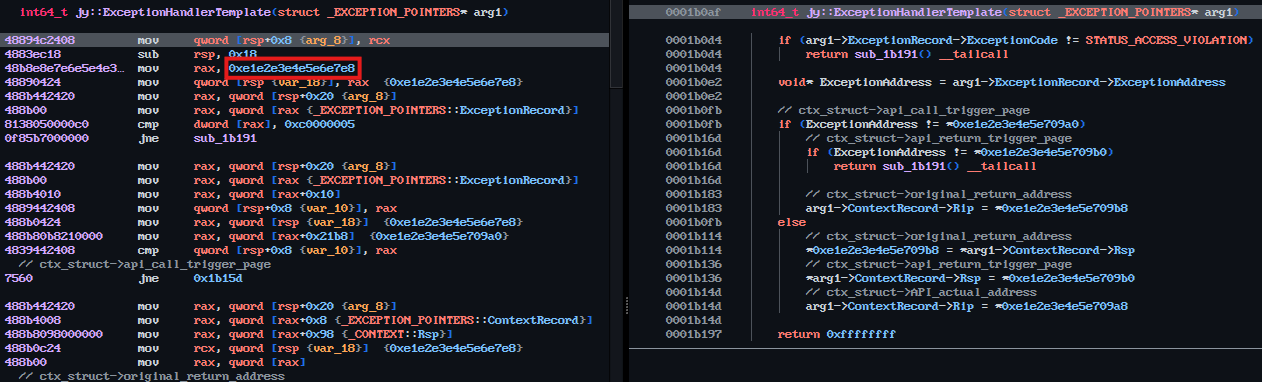Screen dimensions: 1262x382
Task: Click the void* ExceptionAddress declaration line
Action: 1001,82
